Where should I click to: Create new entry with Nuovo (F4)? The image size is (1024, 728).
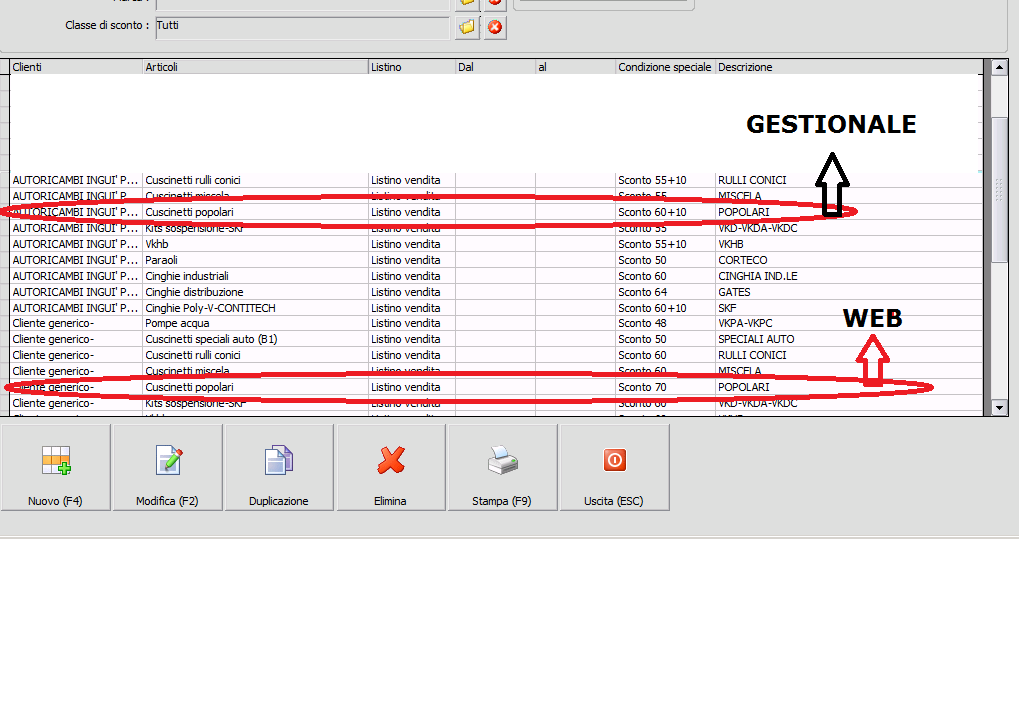coord(56,467)
